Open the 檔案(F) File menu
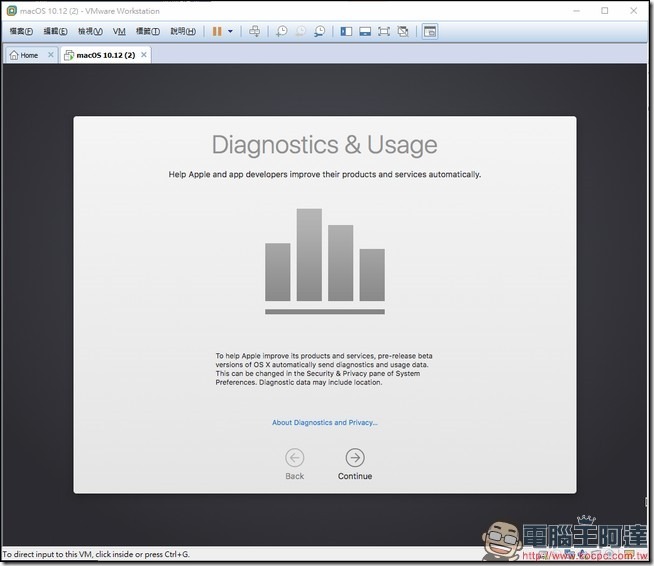 21,31
